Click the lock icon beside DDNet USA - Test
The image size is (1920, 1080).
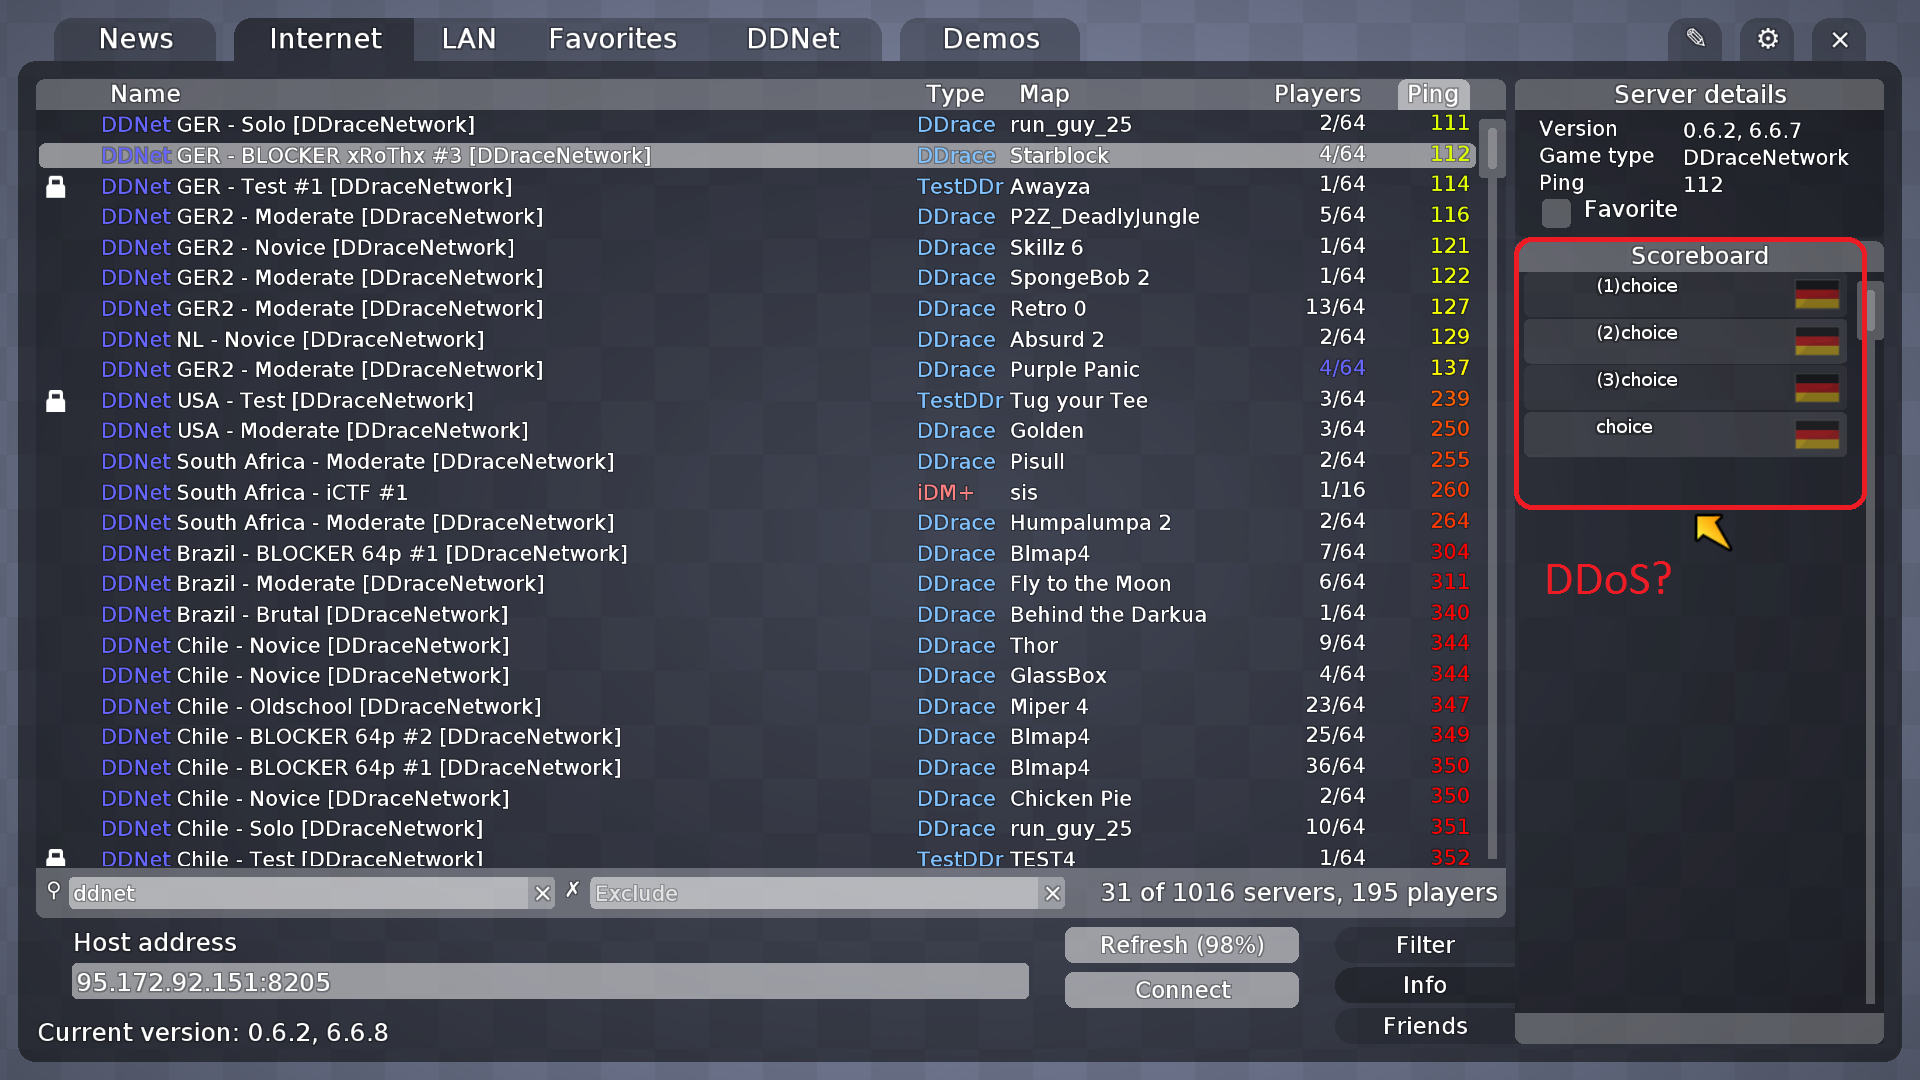(56, 401)
